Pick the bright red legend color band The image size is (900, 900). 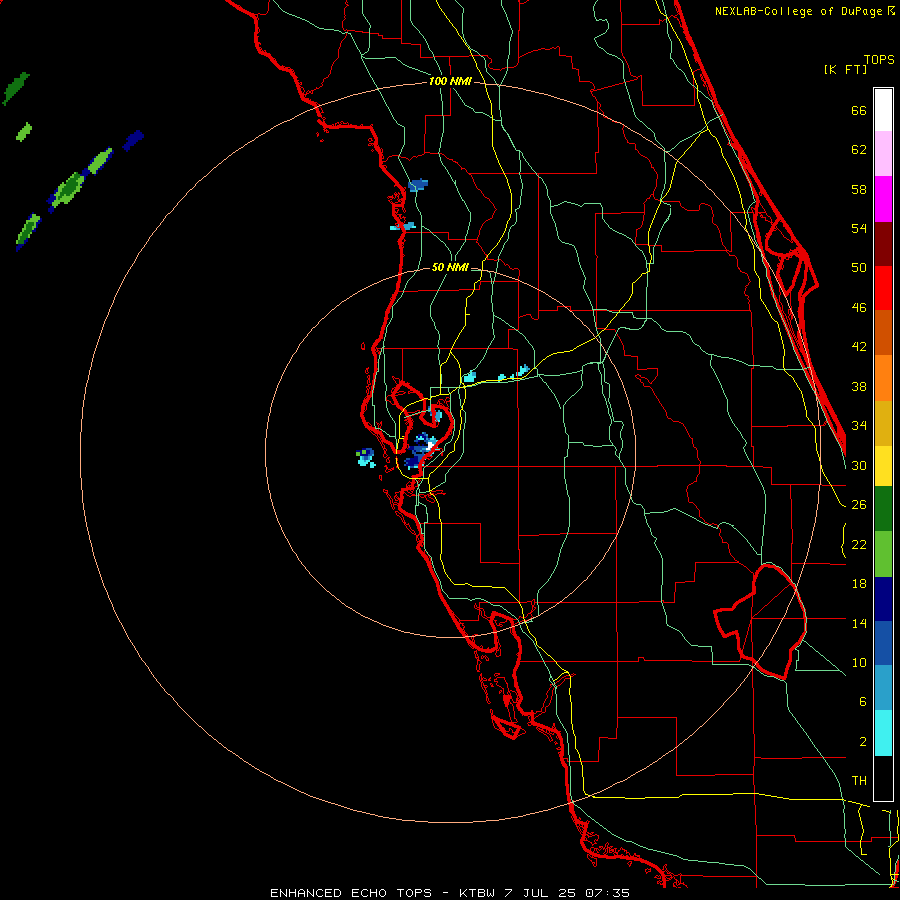(883, 288)
